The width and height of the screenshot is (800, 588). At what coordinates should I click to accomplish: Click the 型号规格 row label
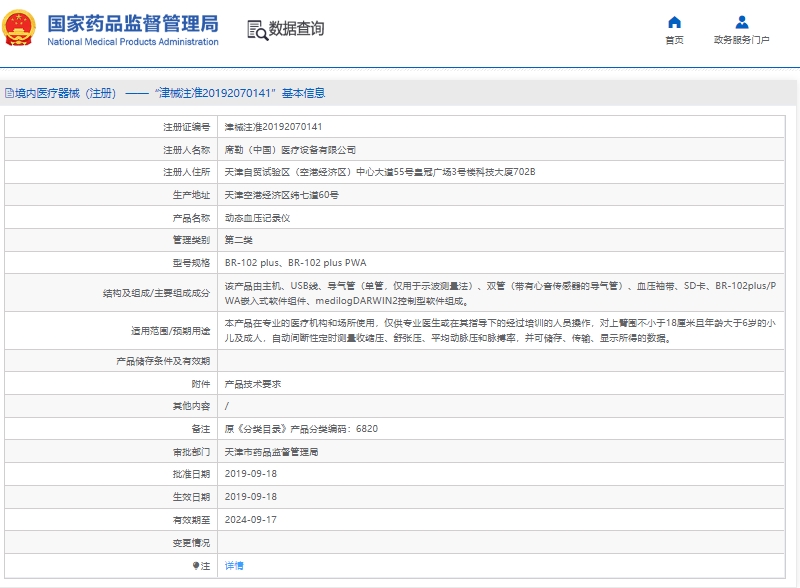(191, 263)
